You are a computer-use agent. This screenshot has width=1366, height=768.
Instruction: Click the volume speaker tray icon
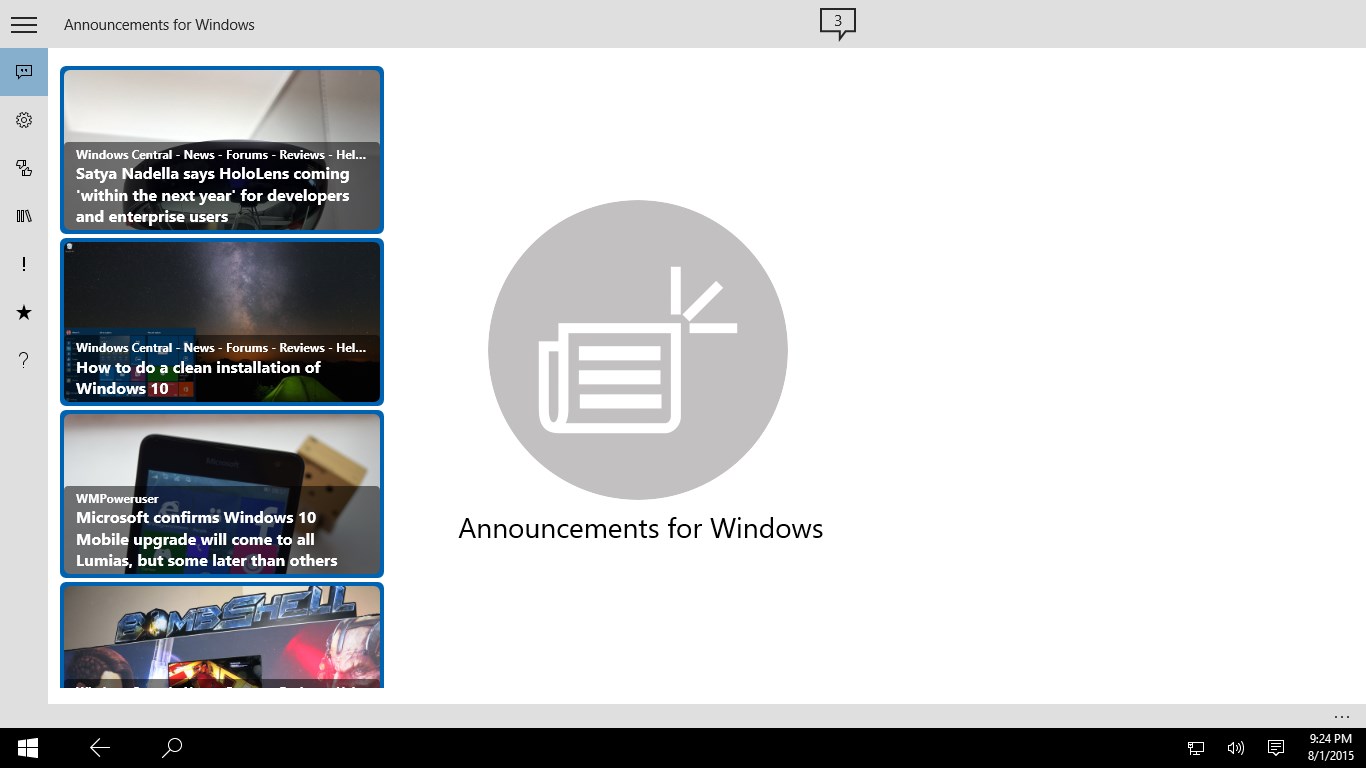click(x=1236, y=748)
